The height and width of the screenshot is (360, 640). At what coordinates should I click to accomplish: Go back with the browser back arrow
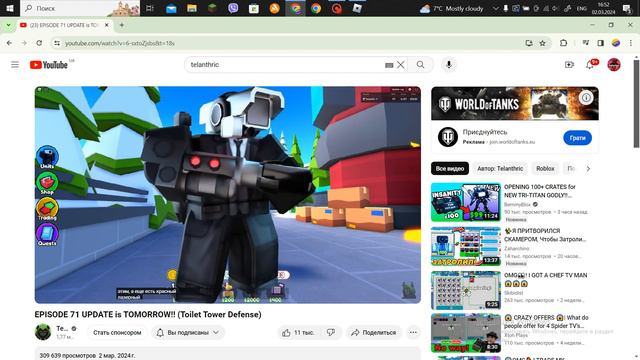pyautogui.click(x=9, y=43)
